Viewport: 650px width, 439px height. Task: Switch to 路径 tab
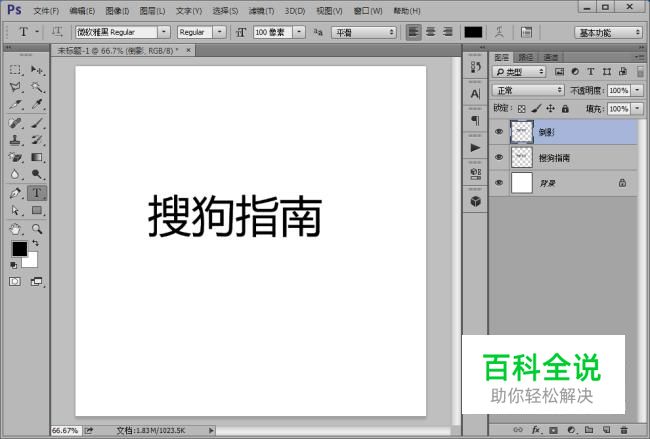click(526, 57)
